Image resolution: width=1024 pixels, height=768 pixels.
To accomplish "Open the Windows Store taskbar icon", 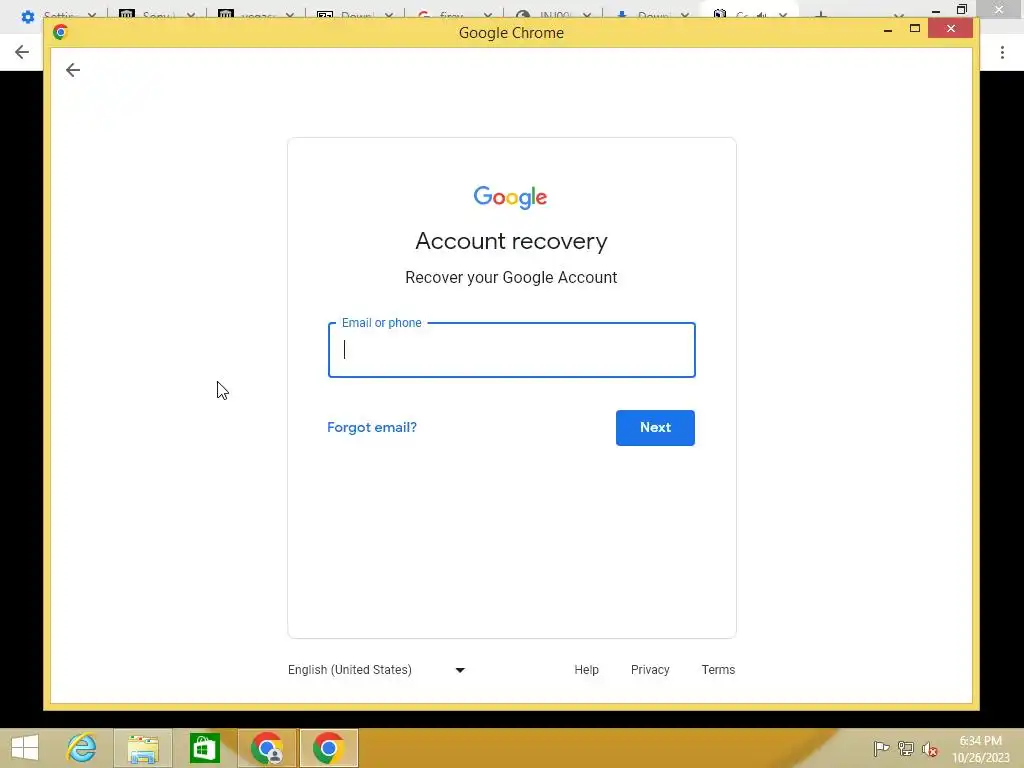I will click(204, 748).
